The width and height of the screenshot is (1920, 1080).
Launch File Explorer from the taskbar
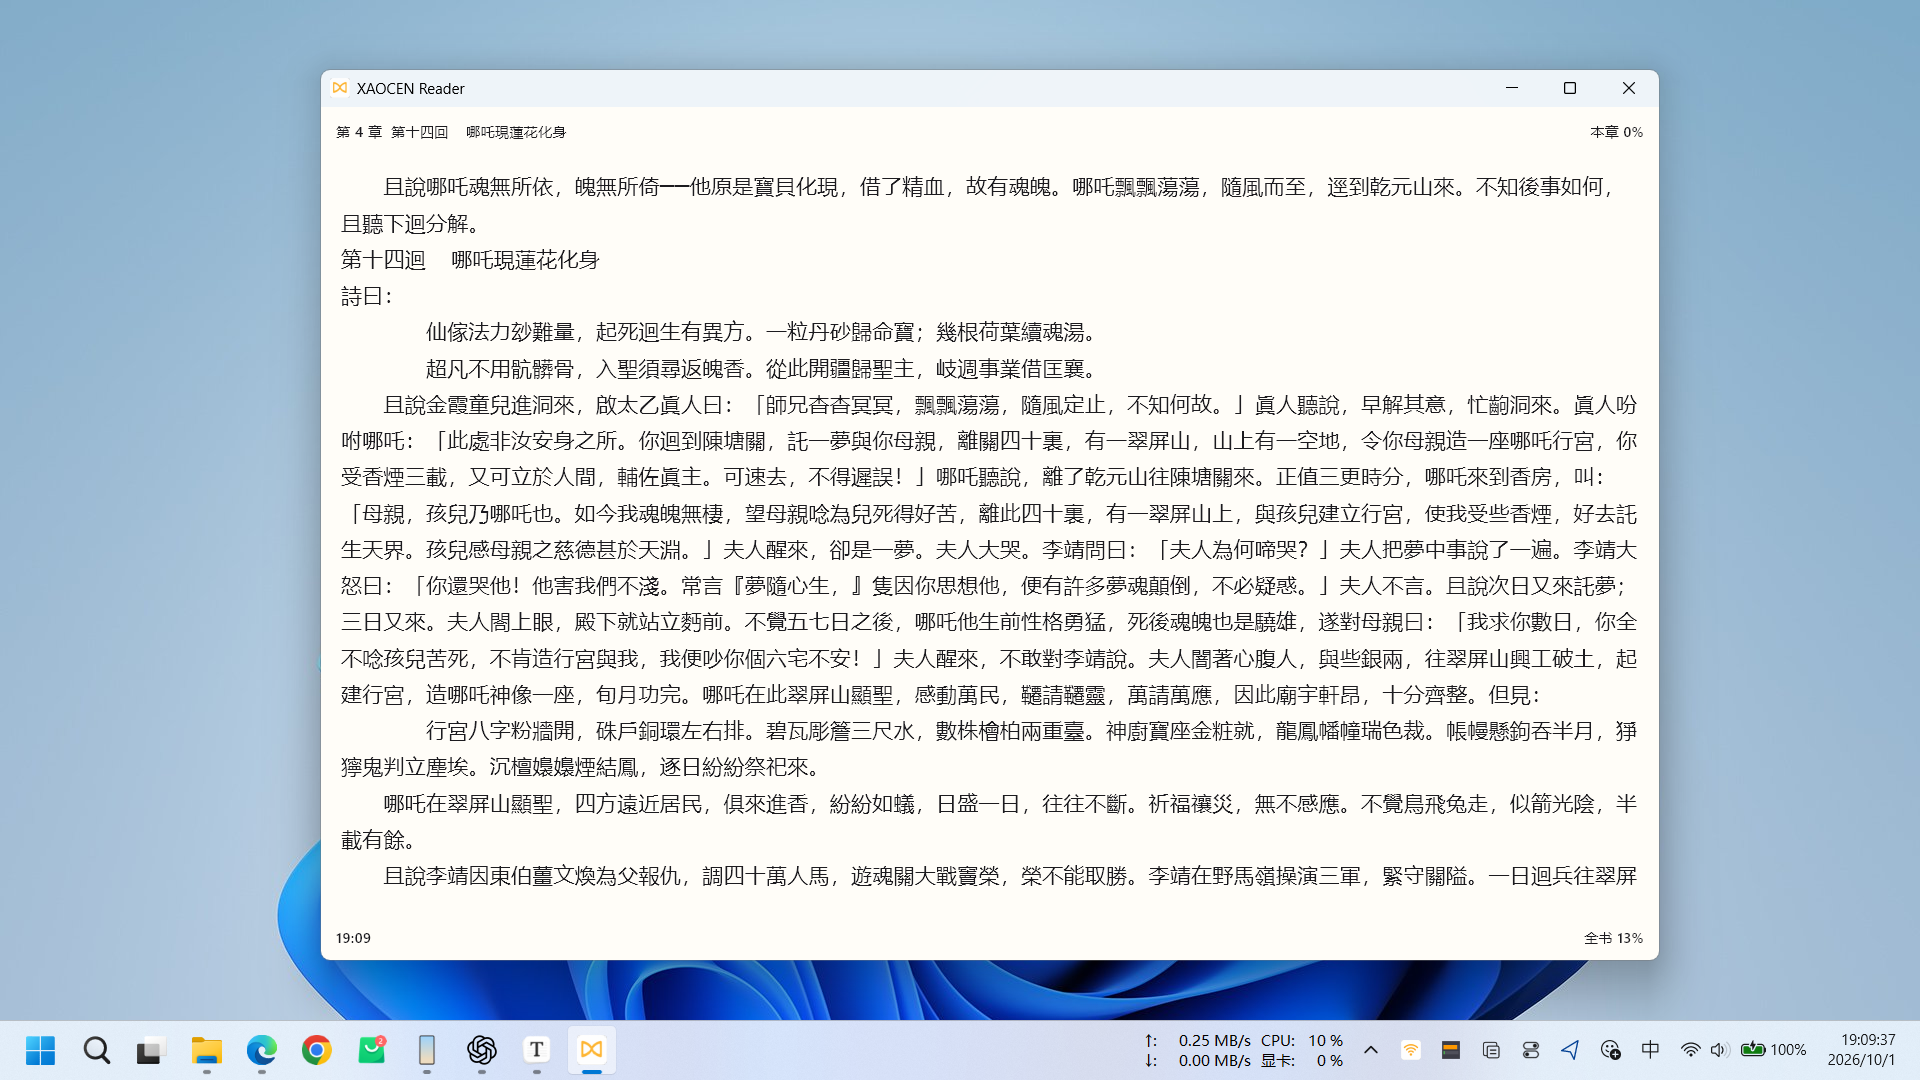pyautogui.click(x=206, y=1050)
